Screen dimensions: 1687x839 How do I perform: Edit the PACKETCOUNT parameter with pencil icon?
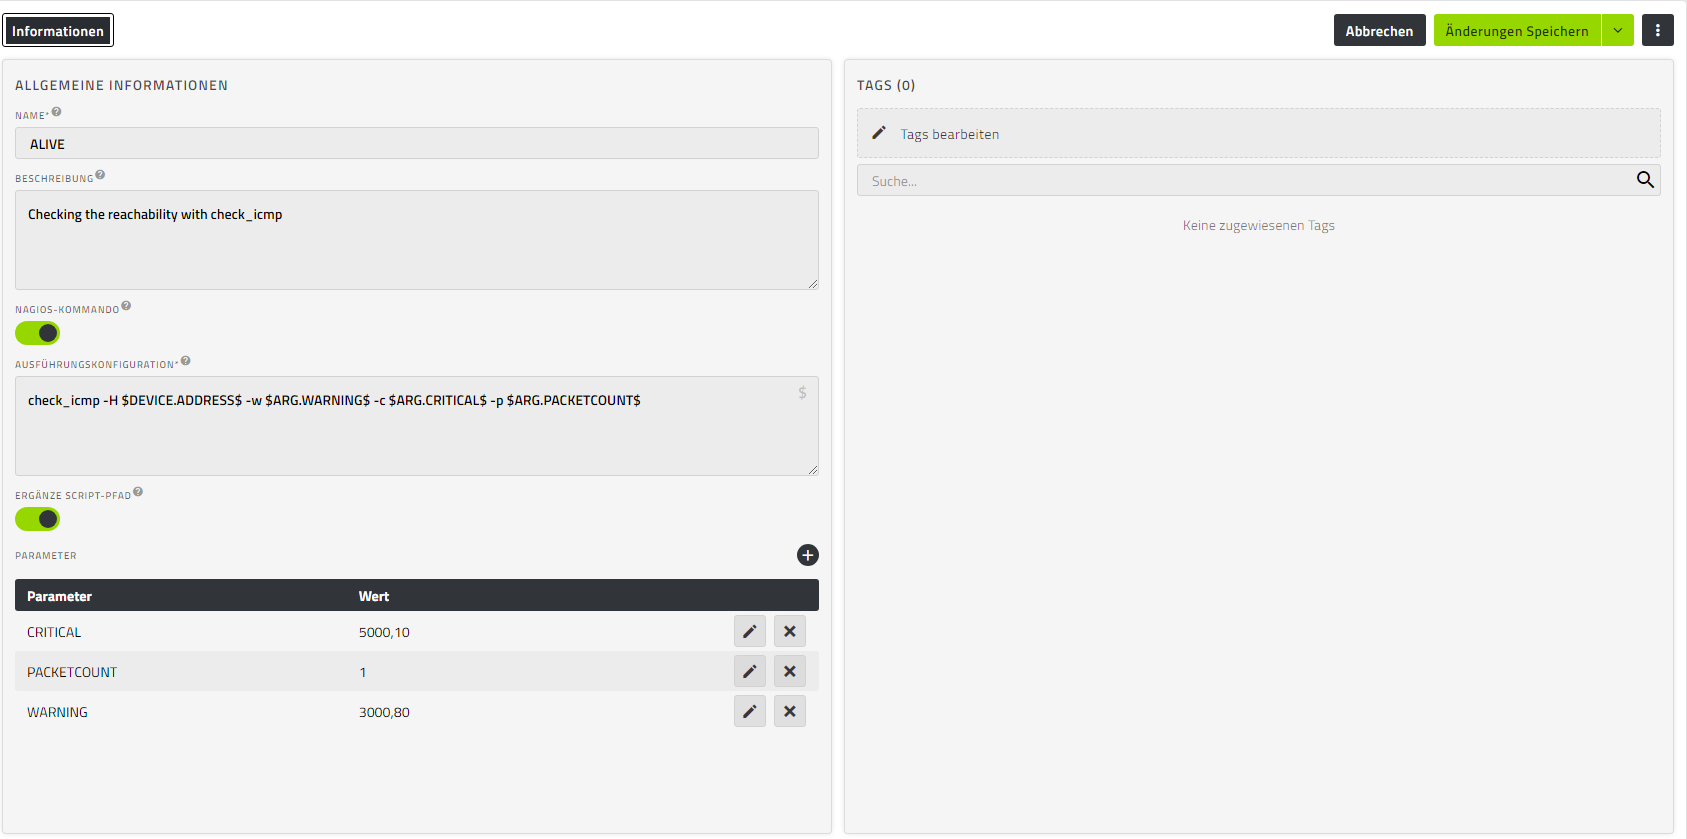tap(750, 671)
